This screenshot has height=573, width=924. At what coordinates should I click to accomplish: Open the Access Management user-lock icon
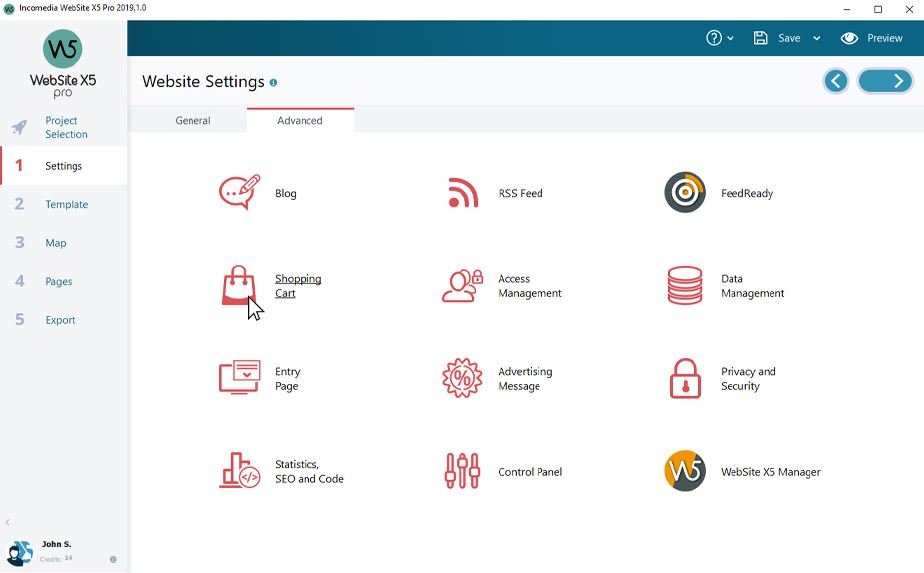[x=463, y=285]
